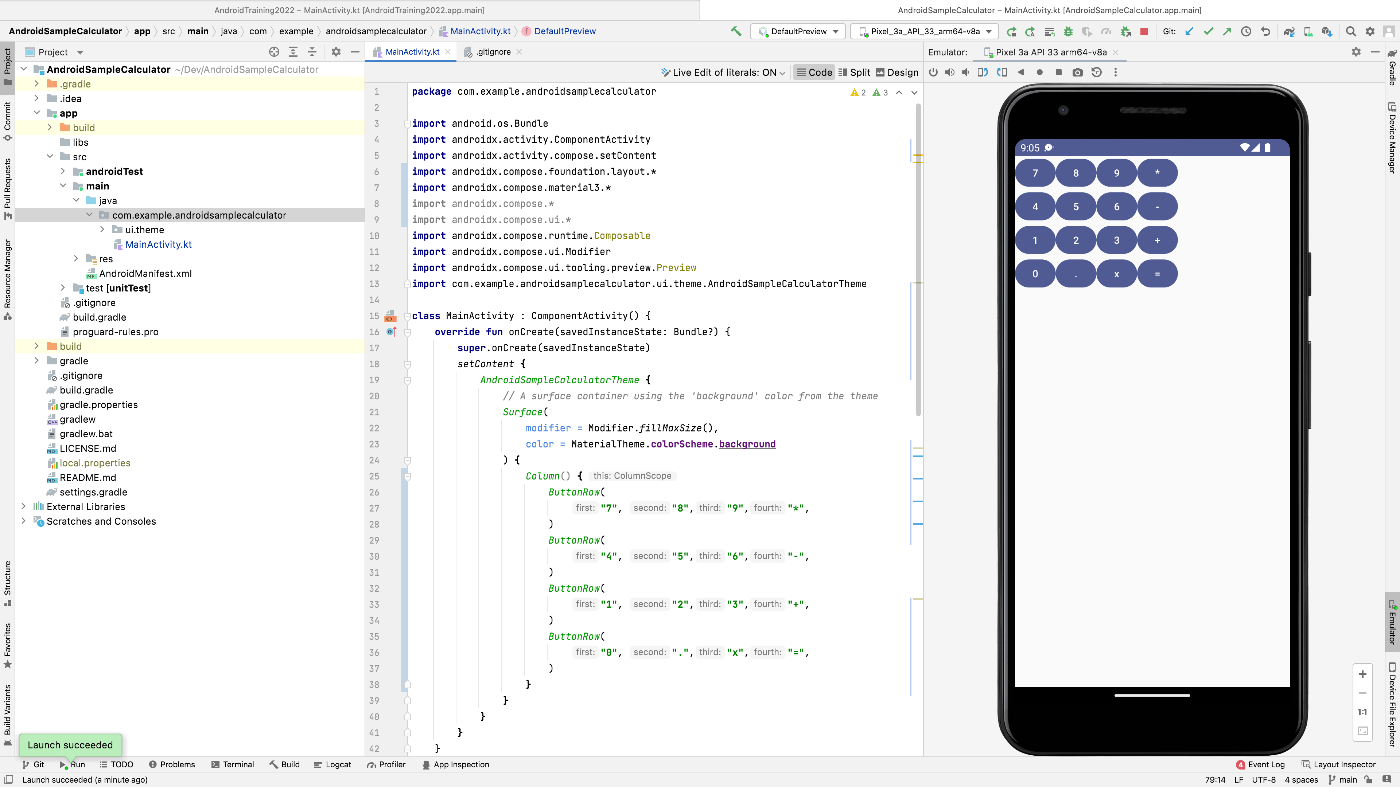Open Search Everywhere magnifier icon
The image size is (1400, 787).
1351,31
